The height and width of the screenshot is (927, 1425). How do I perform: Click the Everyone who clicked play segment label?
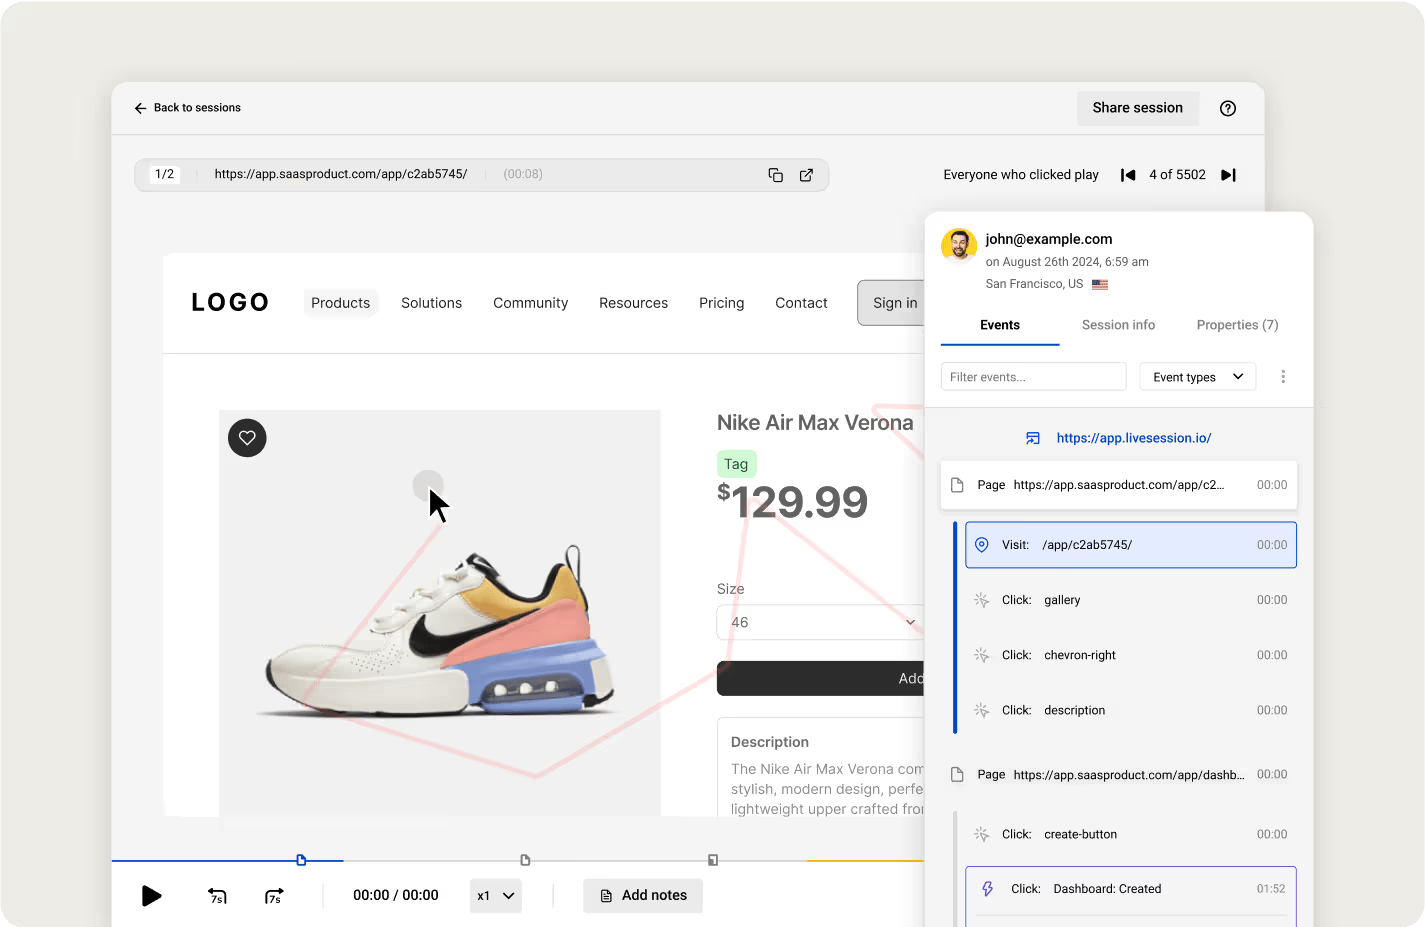(1021, 175)
